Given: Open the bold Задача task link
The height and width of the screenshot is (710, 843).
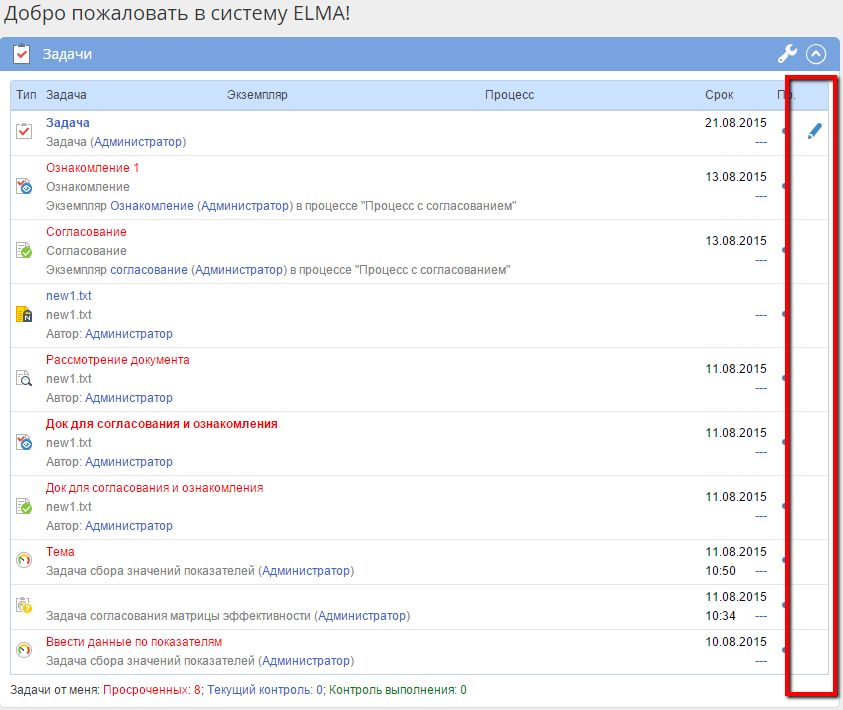Looking at the screenshot, I should pos(68,123).
